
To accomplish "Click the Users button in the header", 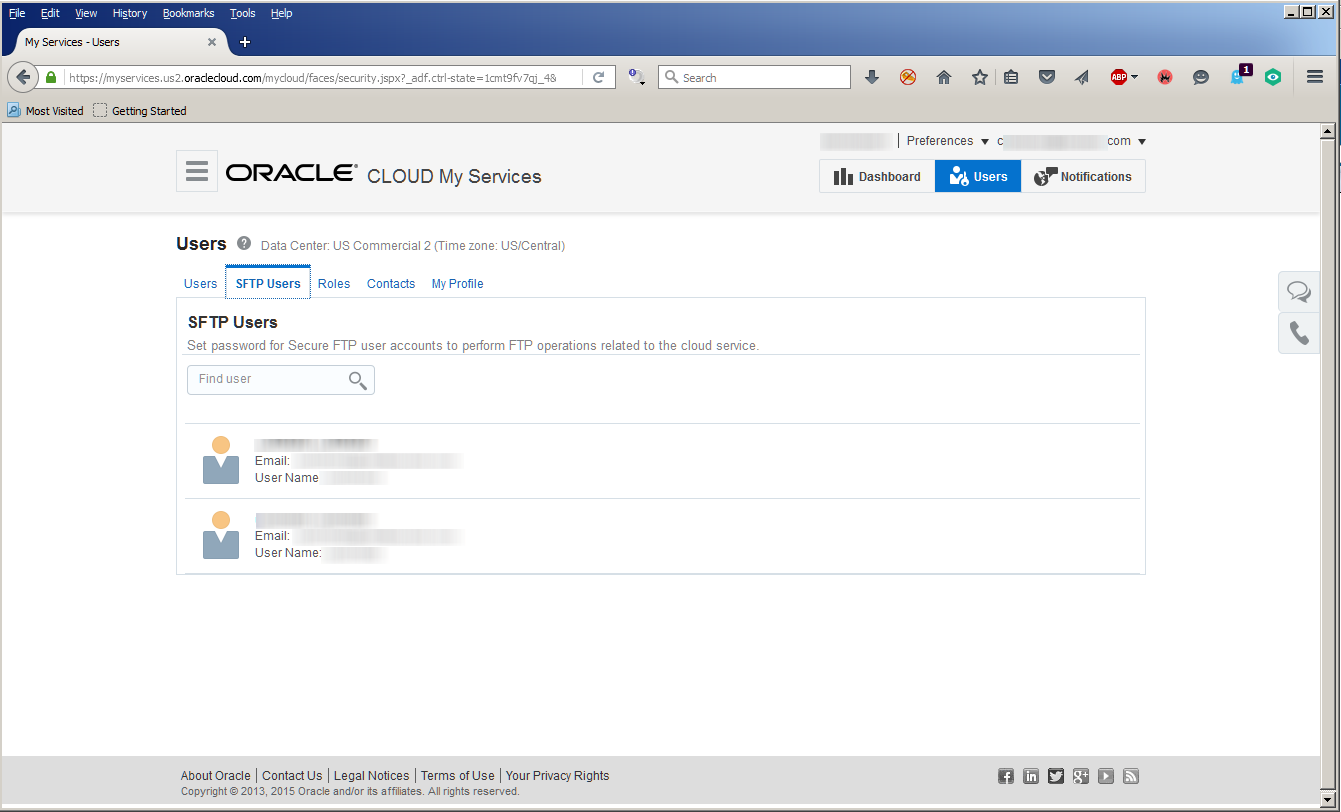I will click(978, 176).
